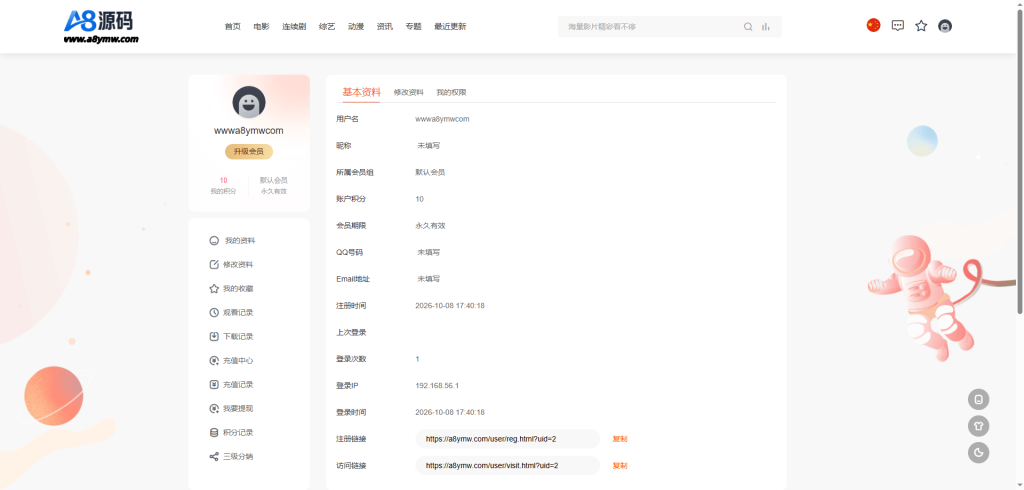Open the t-shirt theme skin icon
The image size is (1024, 490).
978,426
